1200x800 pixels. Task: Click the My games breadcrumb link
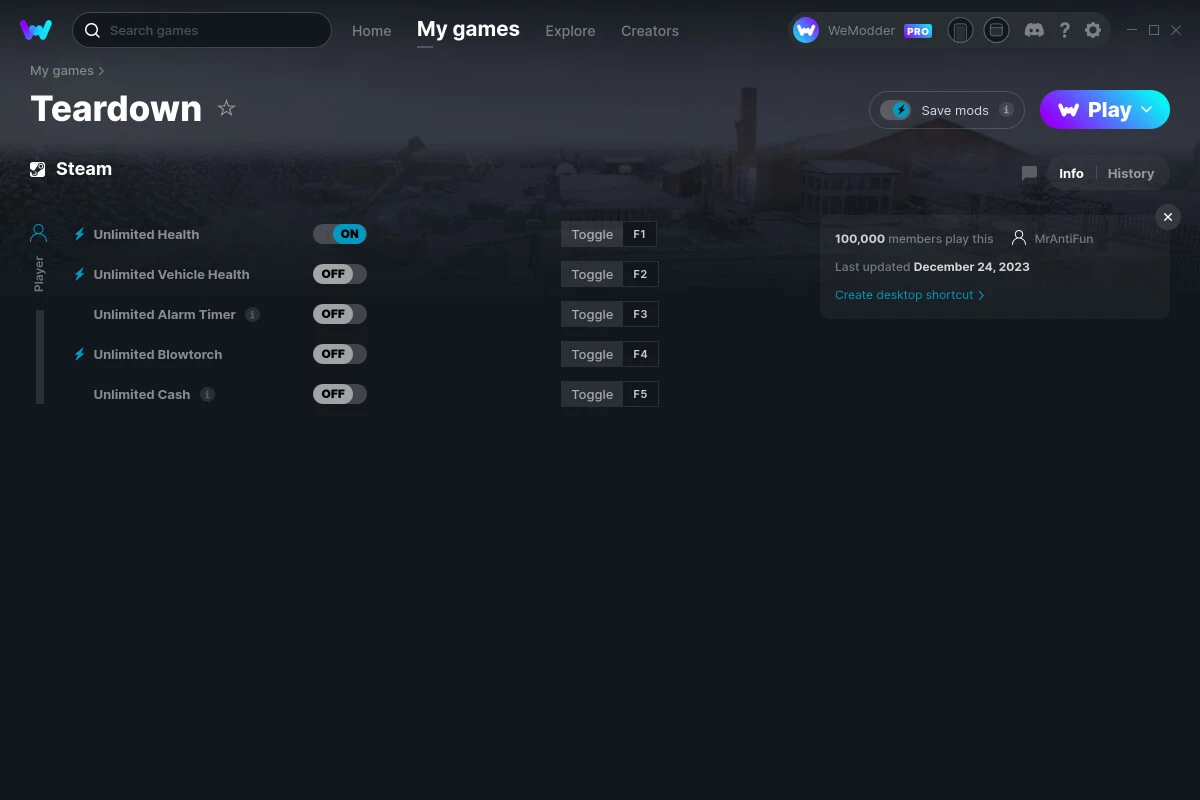[x=62, y=71]
